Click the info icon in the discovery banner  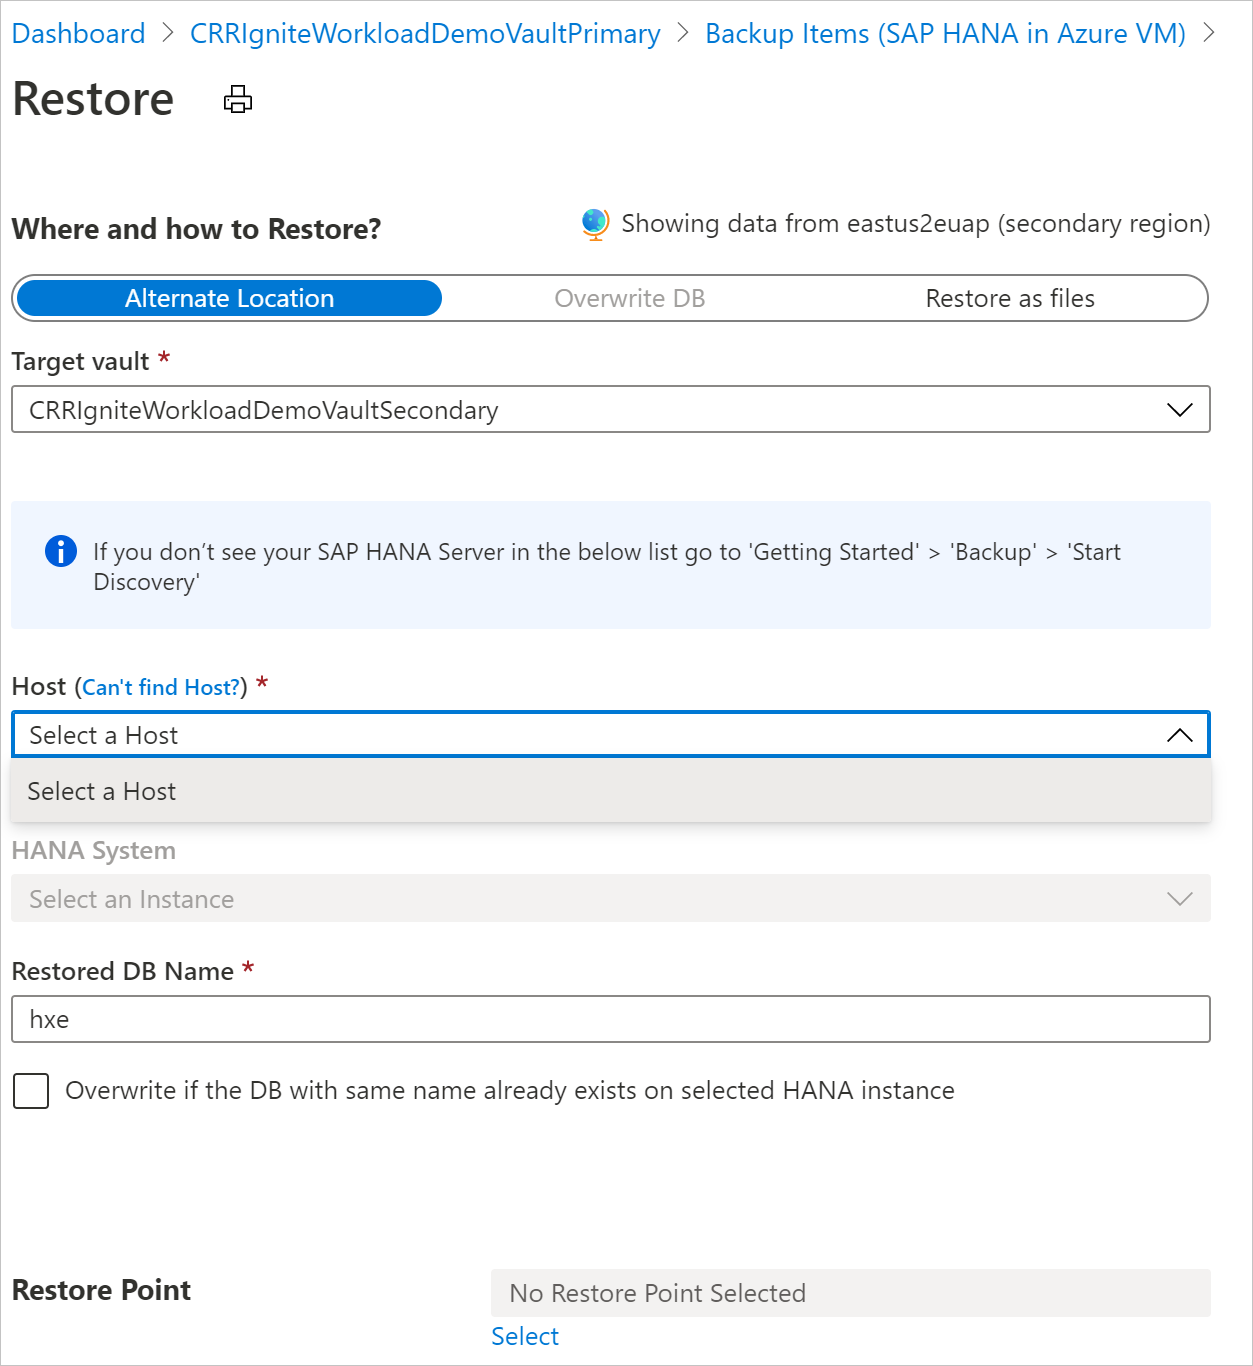coord(60,551)
